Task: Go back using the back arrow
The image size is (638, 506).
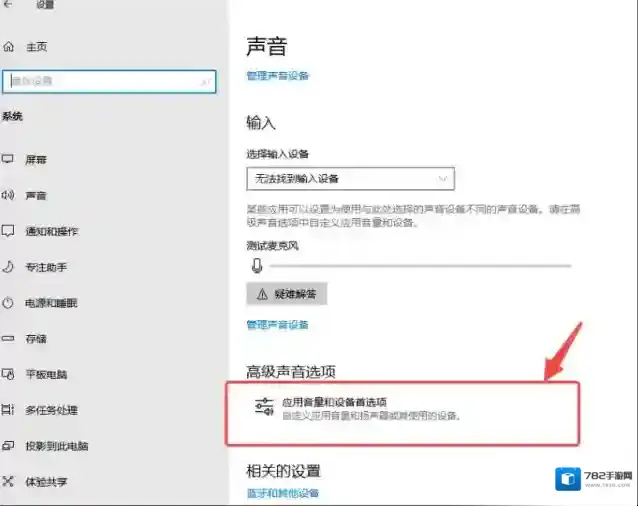Action: 7,4
